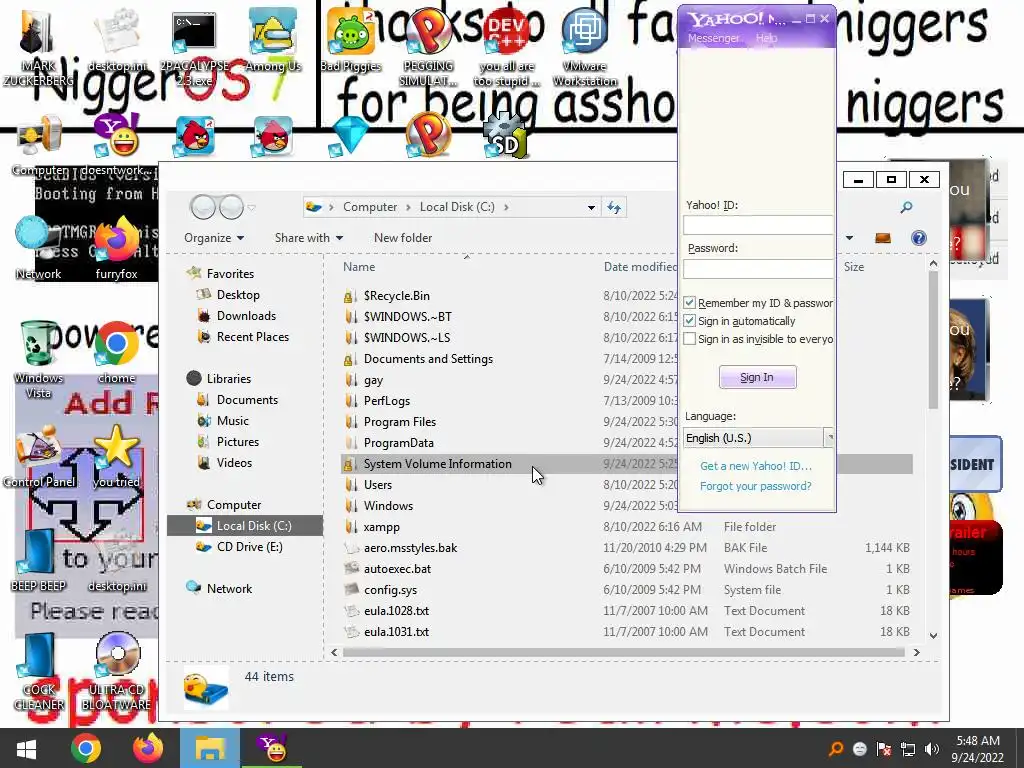This screenshot has width=1024, height=768.
Task: Open the 'you tried' star icon
Action: pos(117,456)
